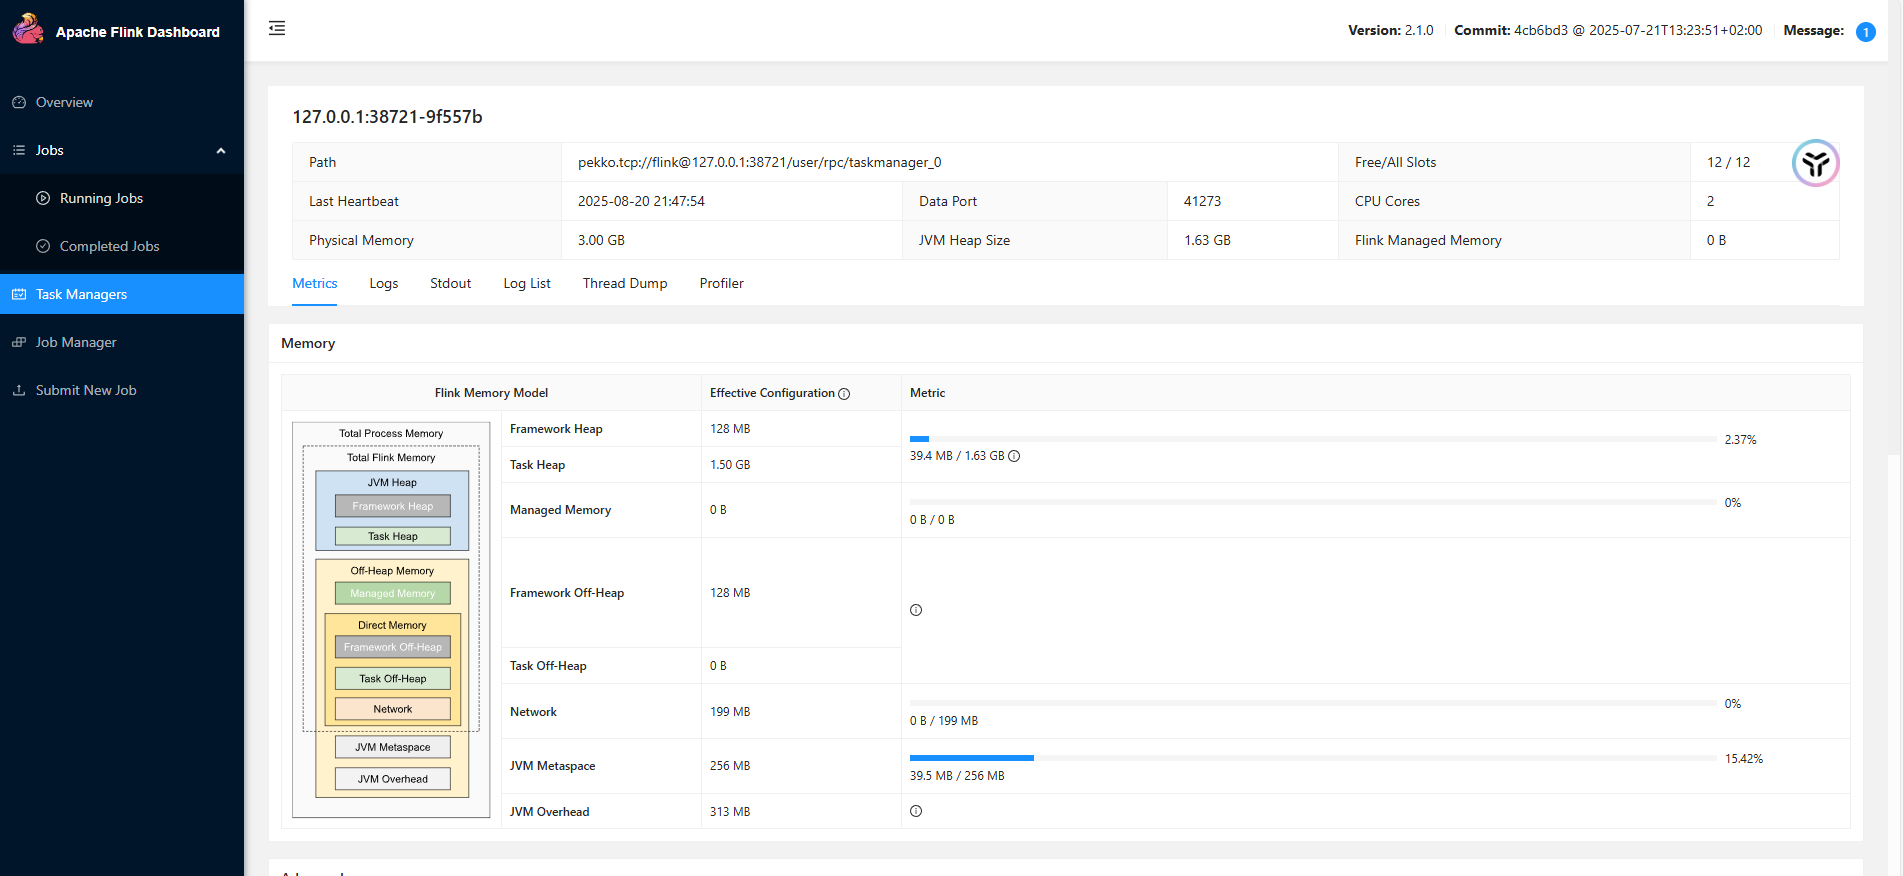Viewport: 1903px width, 876px height.
Task: Click info icon in JVM Overhead row
Action: [x=916, y=811]
